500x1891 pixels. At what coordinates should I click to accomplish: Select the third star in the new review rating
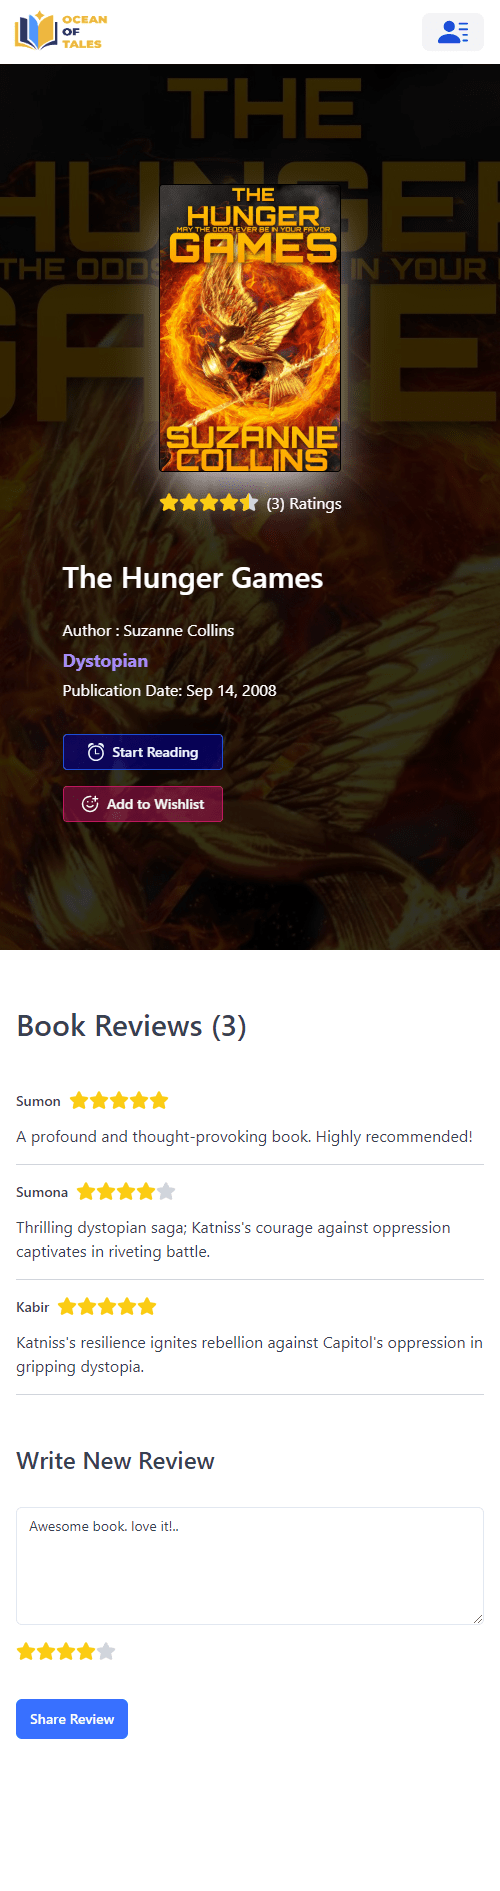(66, 1651)
